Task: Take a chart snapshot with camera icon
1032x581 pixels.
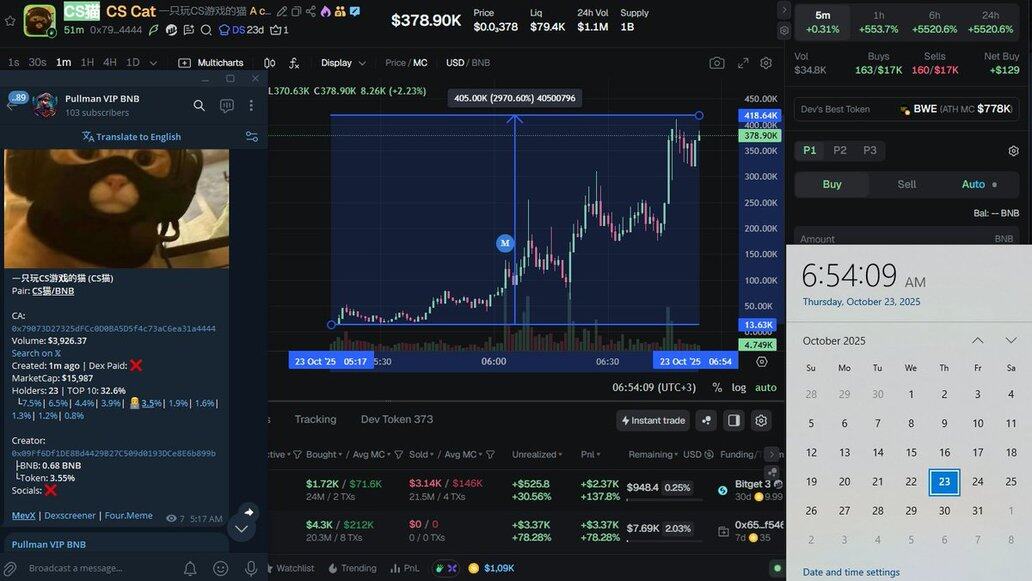Action: [x=717, y=63]
